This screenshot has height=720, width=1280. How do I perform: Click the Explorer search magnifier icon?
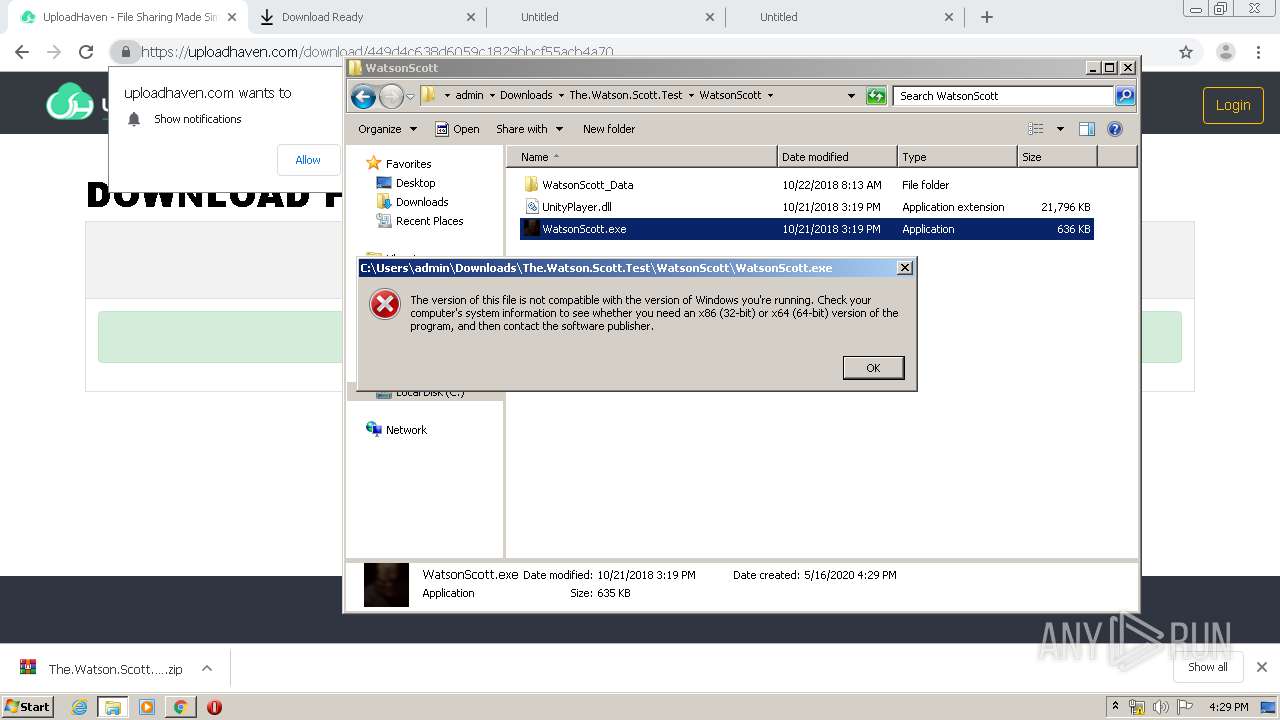tap(1125, 96)
